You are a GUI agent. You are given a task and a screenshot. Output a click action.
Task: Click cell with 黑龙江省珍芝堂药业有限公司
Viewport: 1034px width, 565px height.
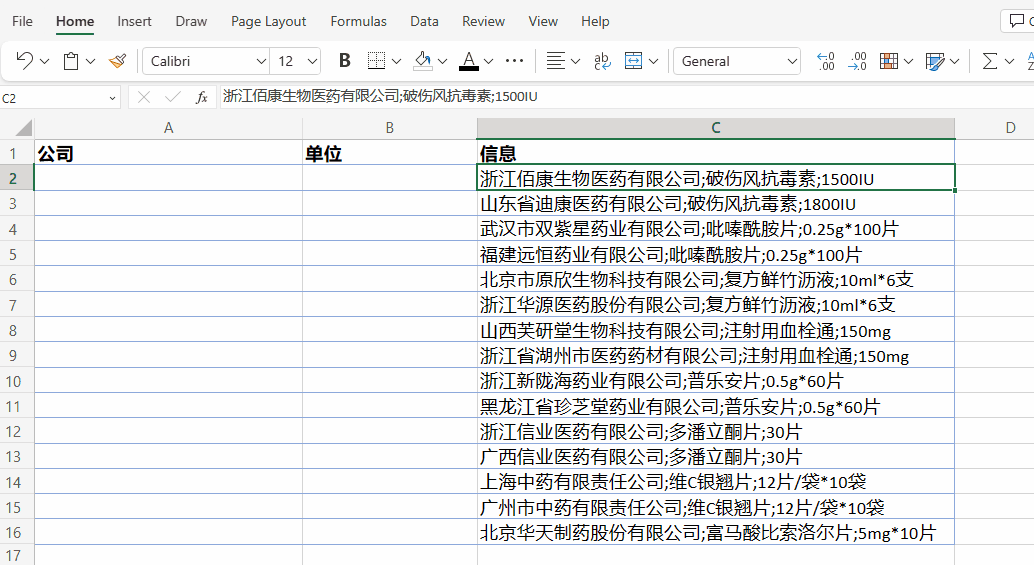click(x=715, y=407)
